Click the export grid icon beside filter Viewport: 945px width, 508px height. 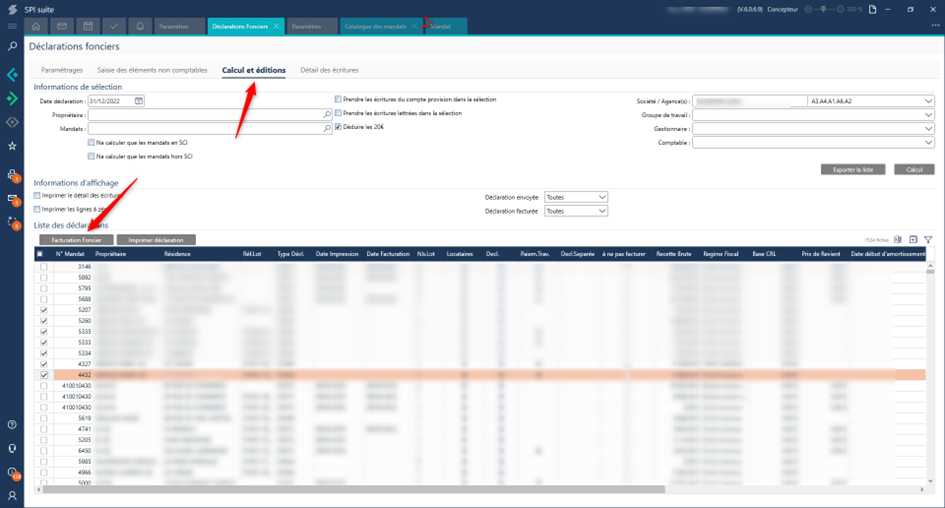coord(913,239)
